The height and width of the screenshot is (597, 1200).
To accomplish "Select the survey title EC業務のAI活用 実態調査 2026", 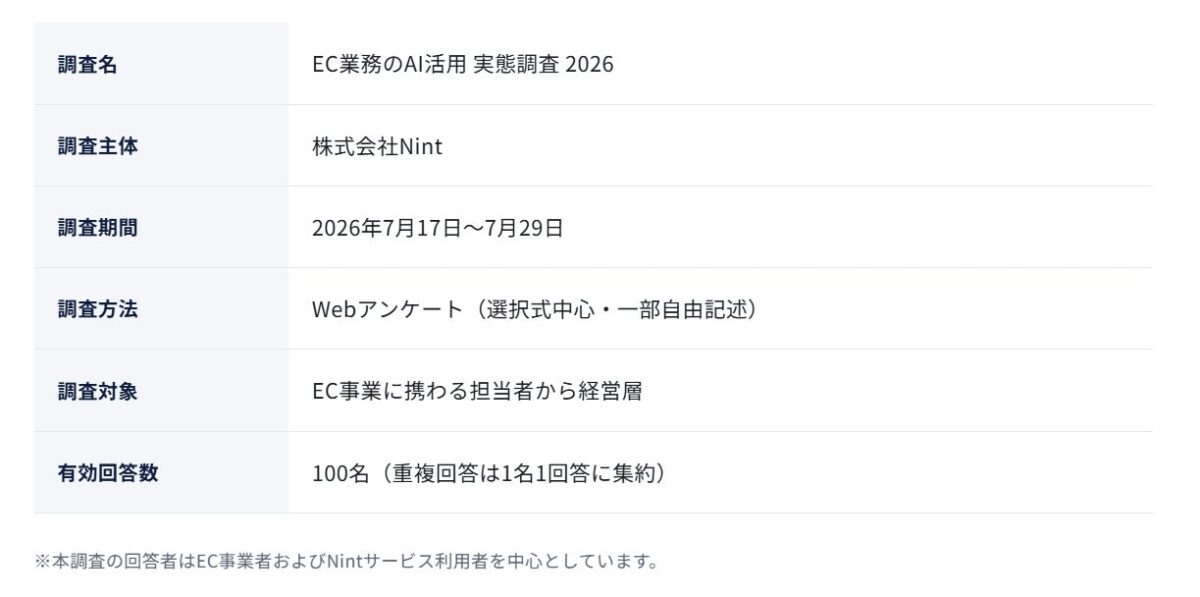I will 463,64.
